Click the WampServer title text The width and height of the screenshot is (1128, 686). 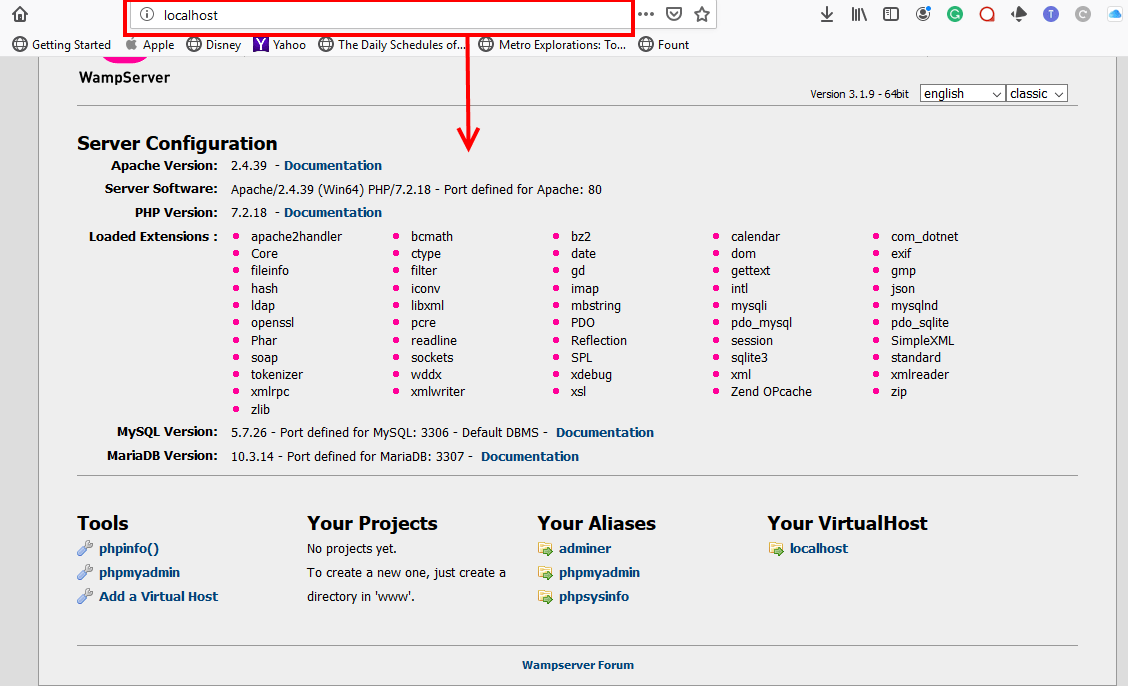pos(124,78)
